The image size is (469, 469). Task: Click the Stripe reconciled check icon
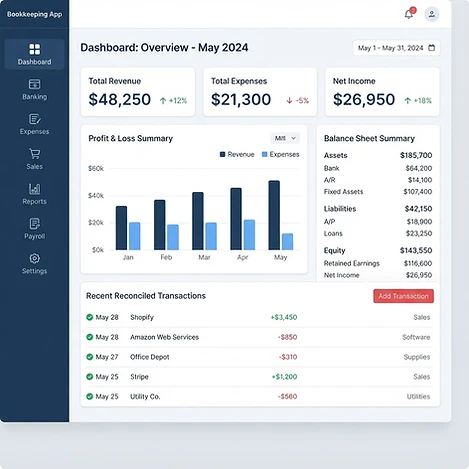point(90,377)
